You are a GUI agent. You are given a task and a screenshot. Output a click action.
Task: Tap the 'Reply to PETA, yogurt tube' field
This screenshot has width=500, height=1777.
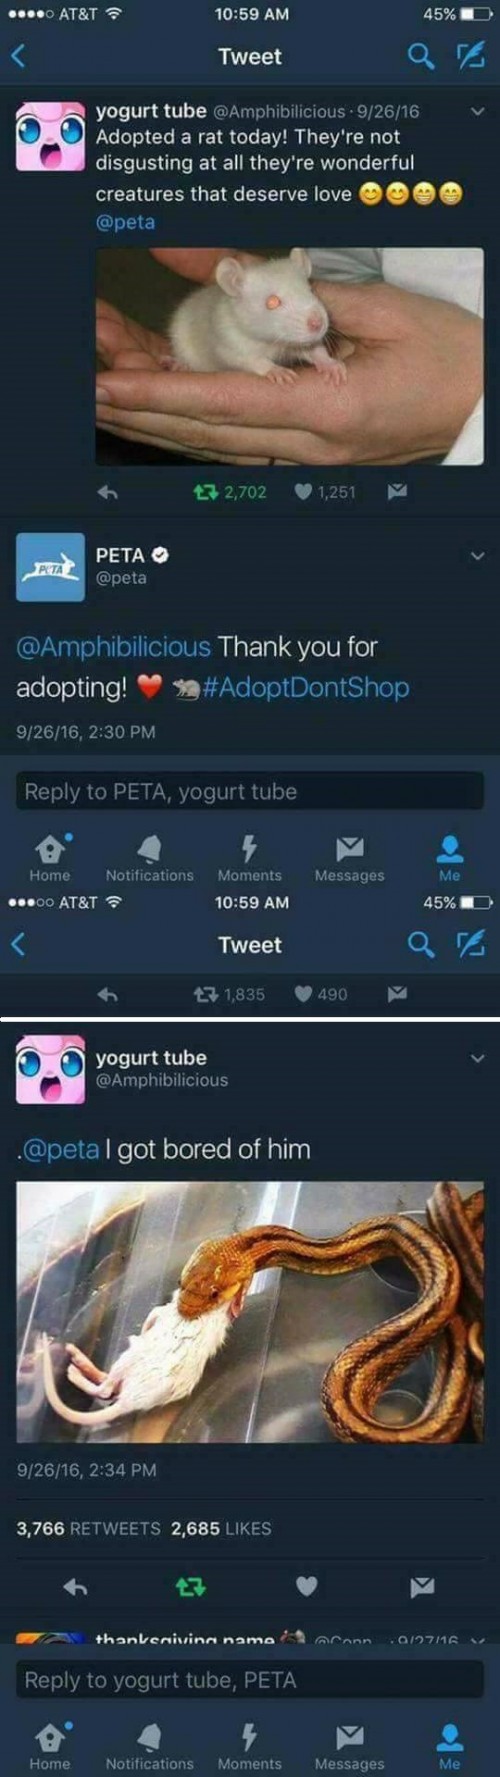coord(250,792)
